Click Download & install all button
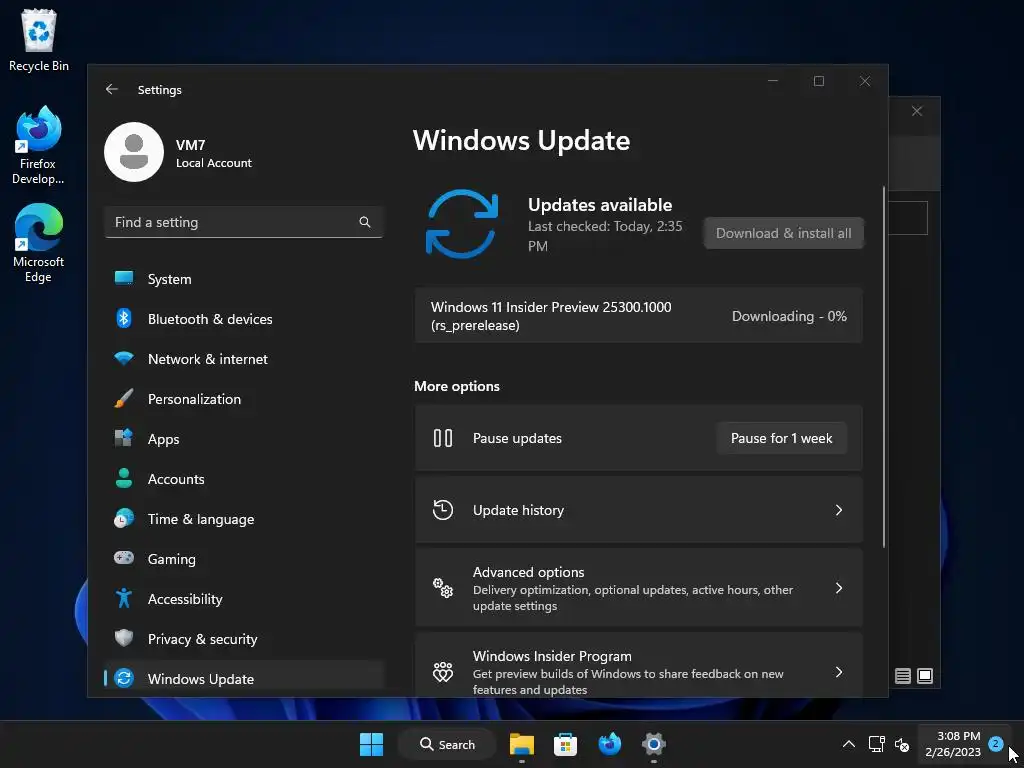This screenshot has height=768, width=1024. pos(784,233)
